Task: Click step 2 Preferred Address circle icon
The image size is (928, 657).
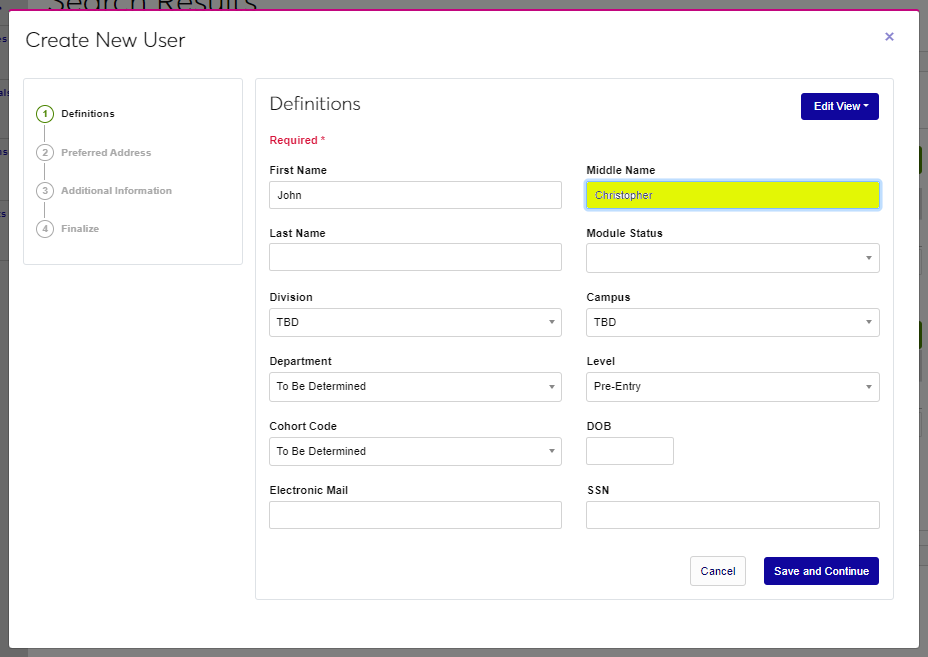Action: (x=45, y=153)
